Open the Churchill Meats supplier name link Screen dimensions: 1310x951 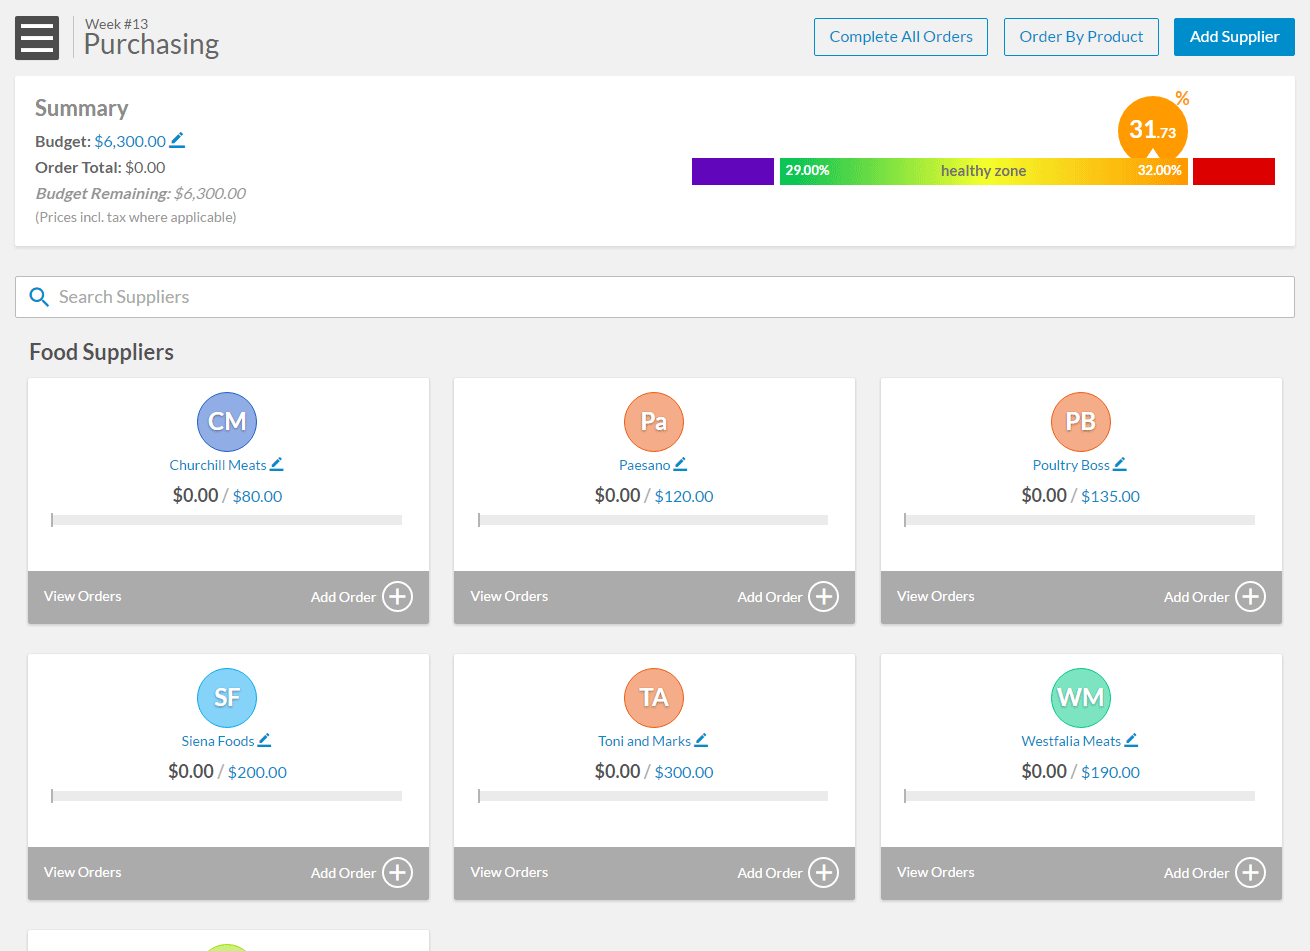click(218, 465)
